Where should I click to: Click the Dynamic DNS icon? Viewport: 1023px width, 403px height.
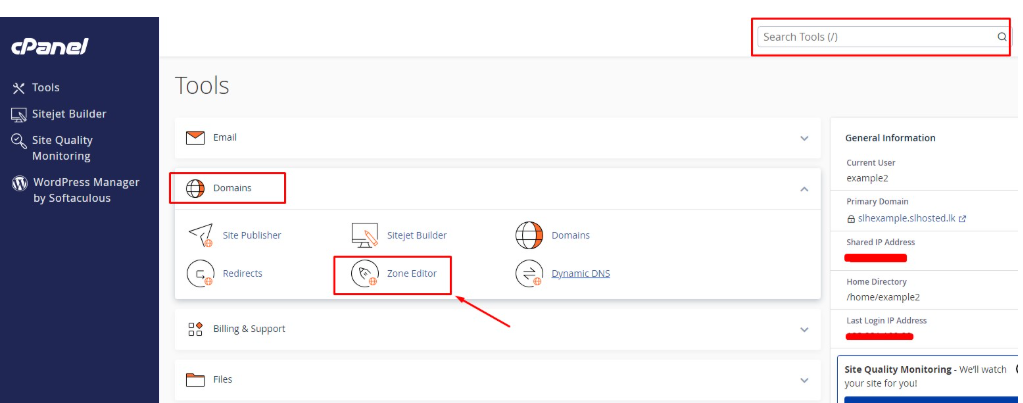(x=528, y=273)
